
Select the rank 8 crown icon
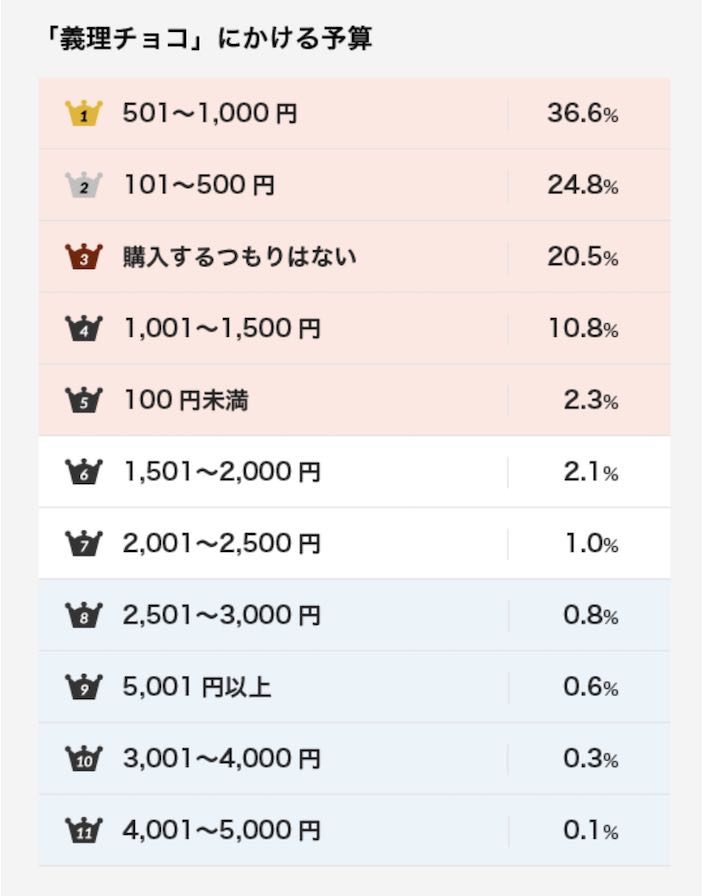(83, 615)
